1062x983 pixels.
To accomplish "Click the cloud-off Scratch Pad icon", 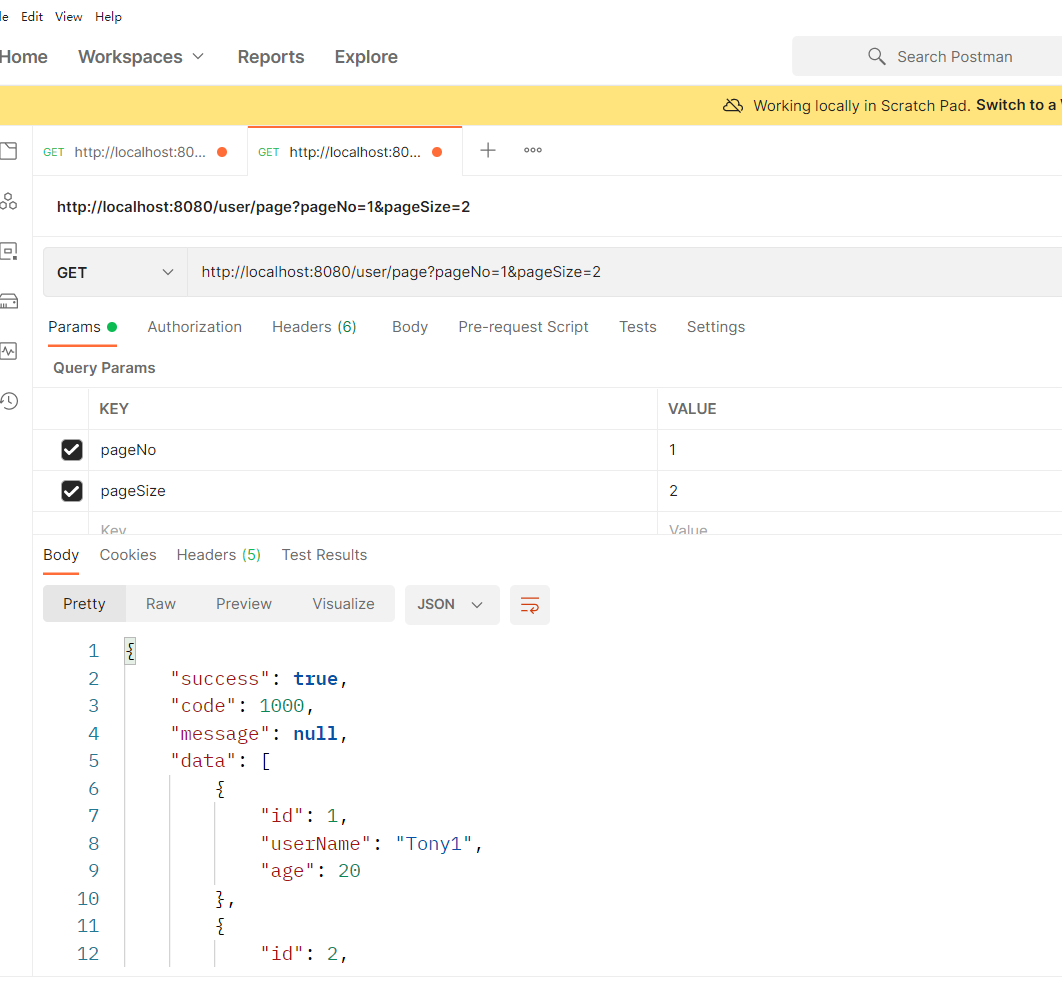I will tap(733, 106).
